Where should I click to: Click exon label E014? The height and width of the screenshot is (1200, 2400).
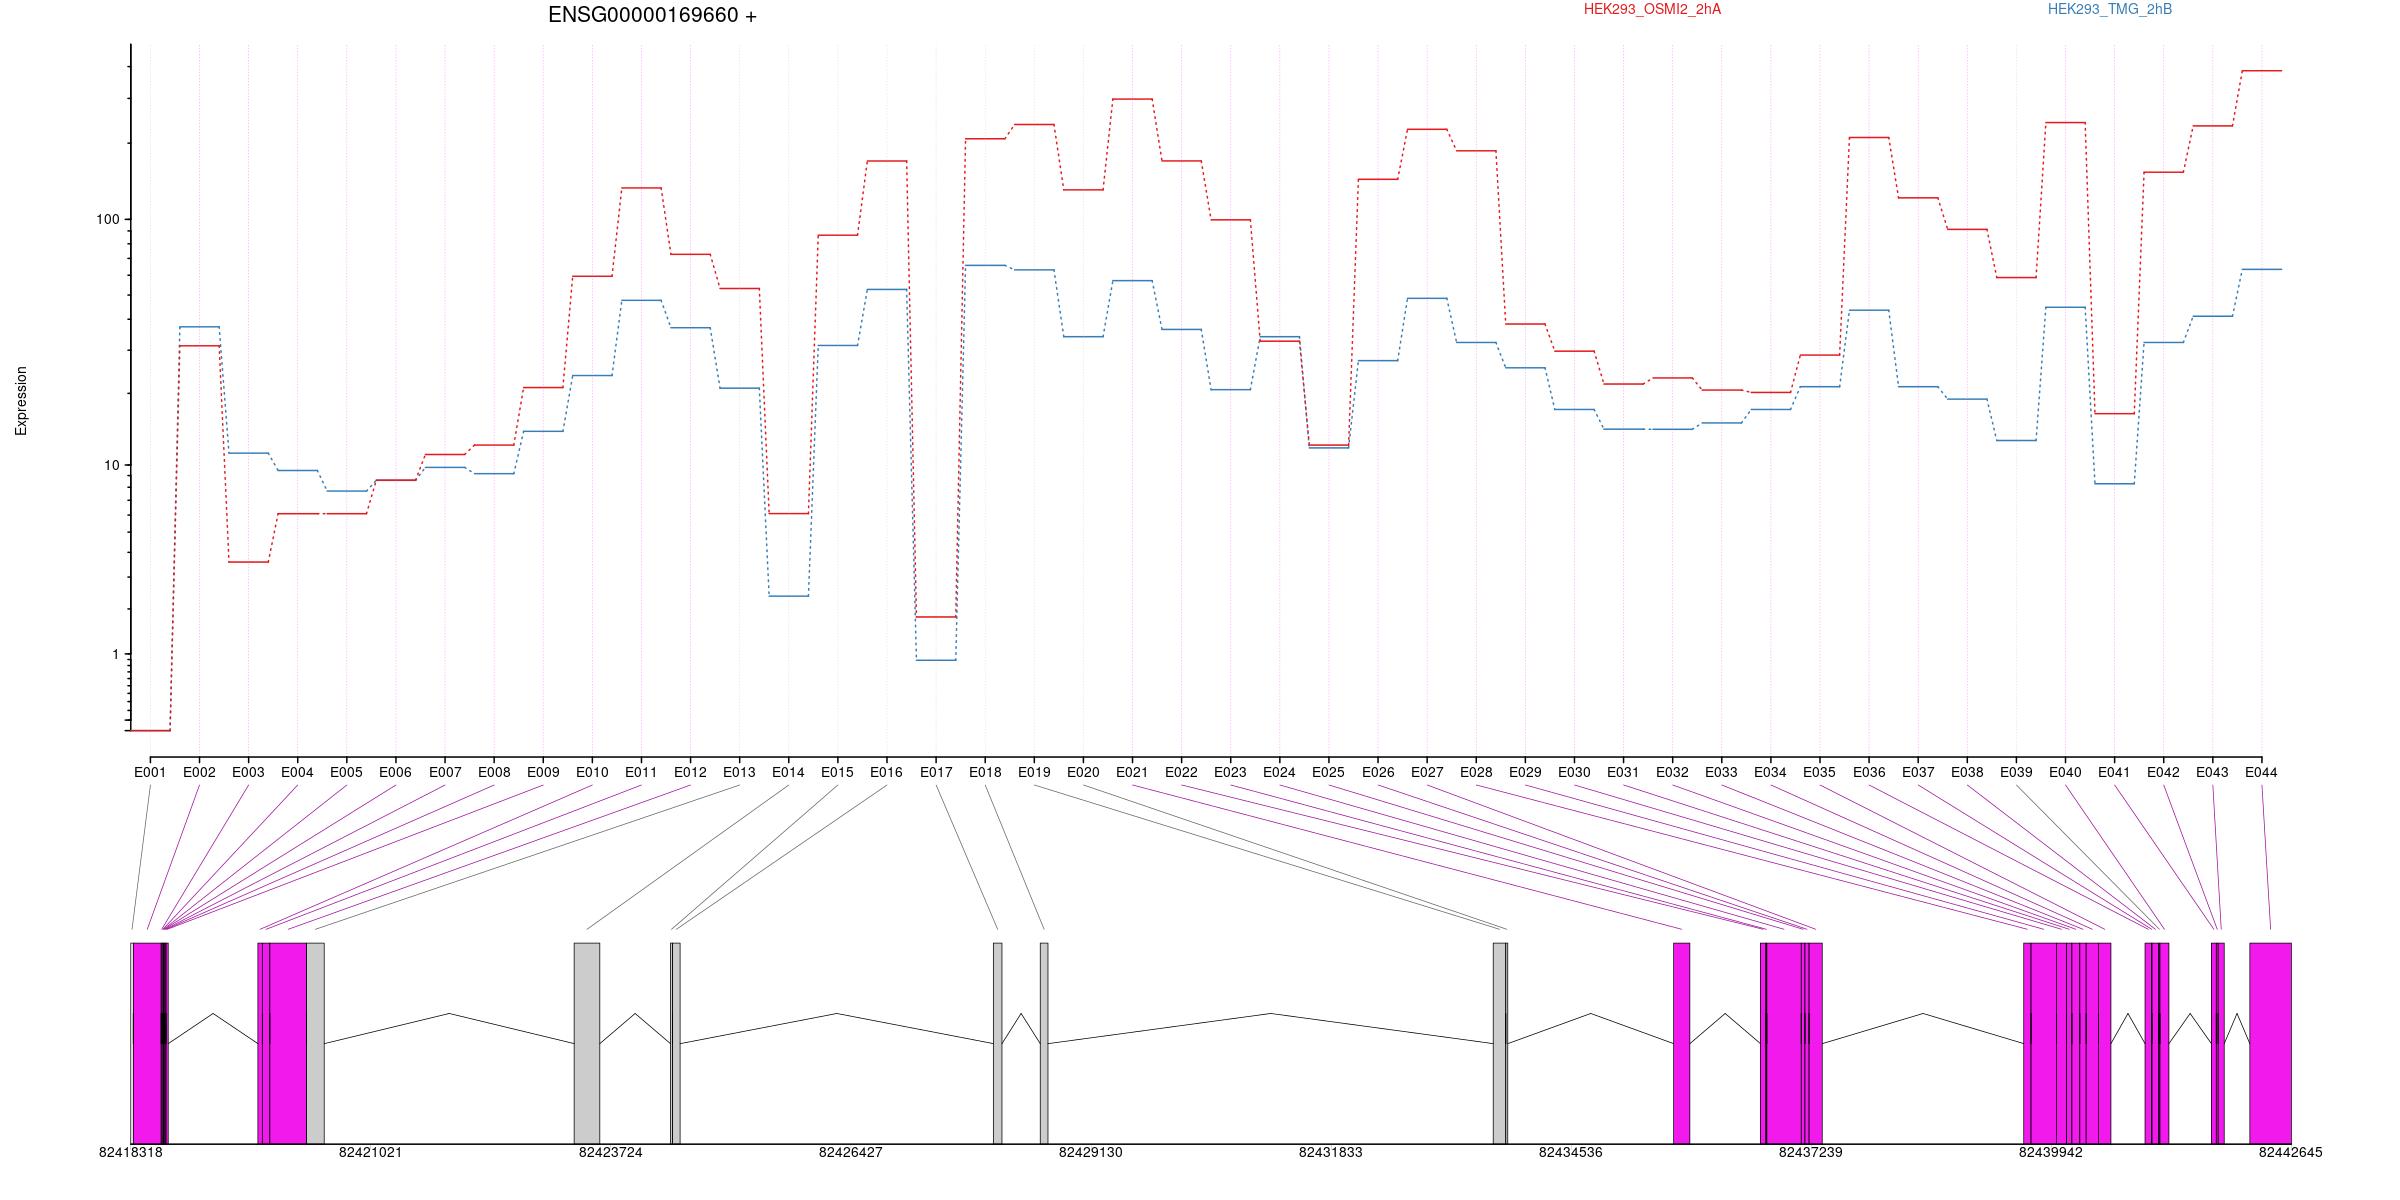[788, 772]
